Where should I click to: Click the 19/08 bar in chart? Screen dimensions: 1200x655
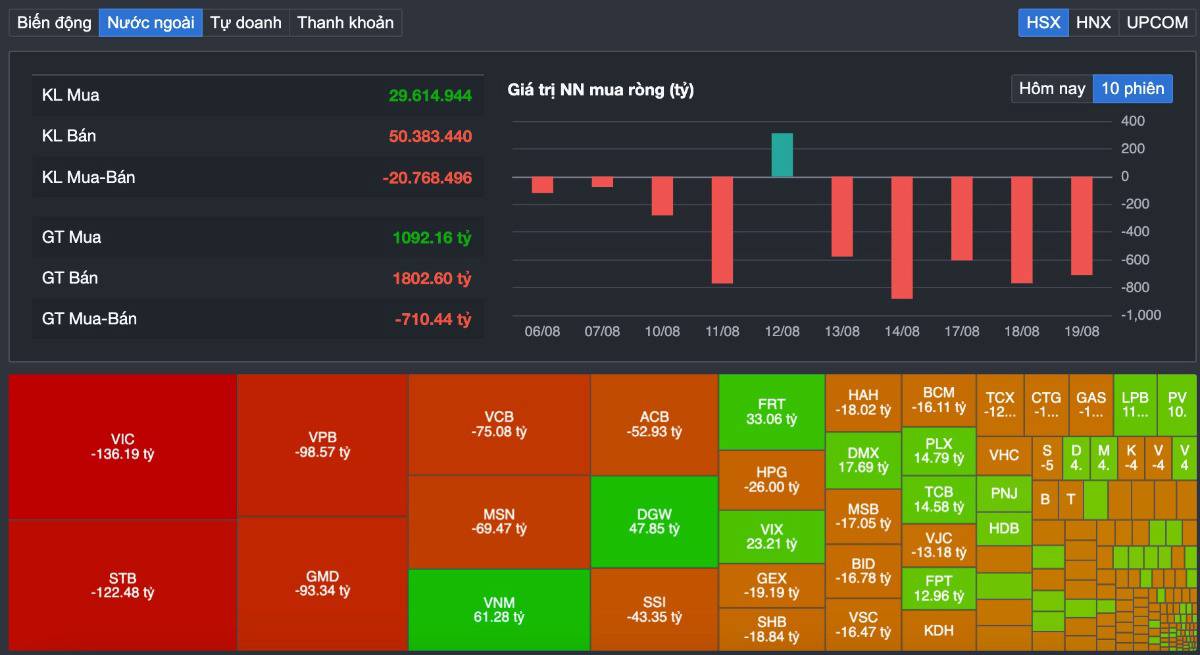(x=1082, y=226)
